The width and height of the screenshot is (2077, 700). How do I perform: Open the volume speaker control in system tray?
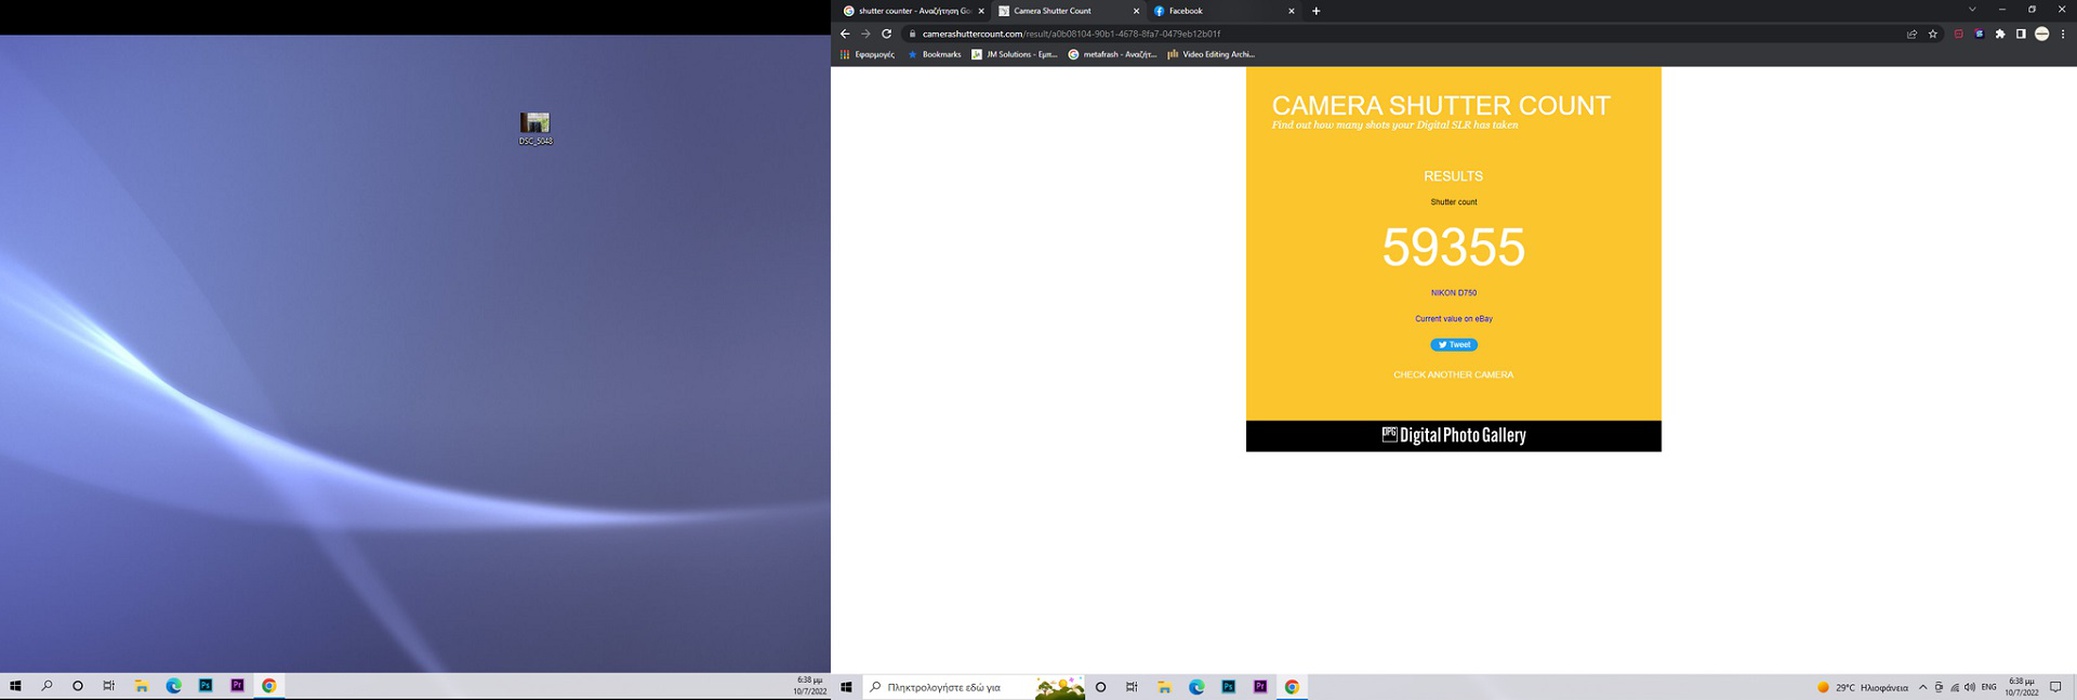[1969, 688]
